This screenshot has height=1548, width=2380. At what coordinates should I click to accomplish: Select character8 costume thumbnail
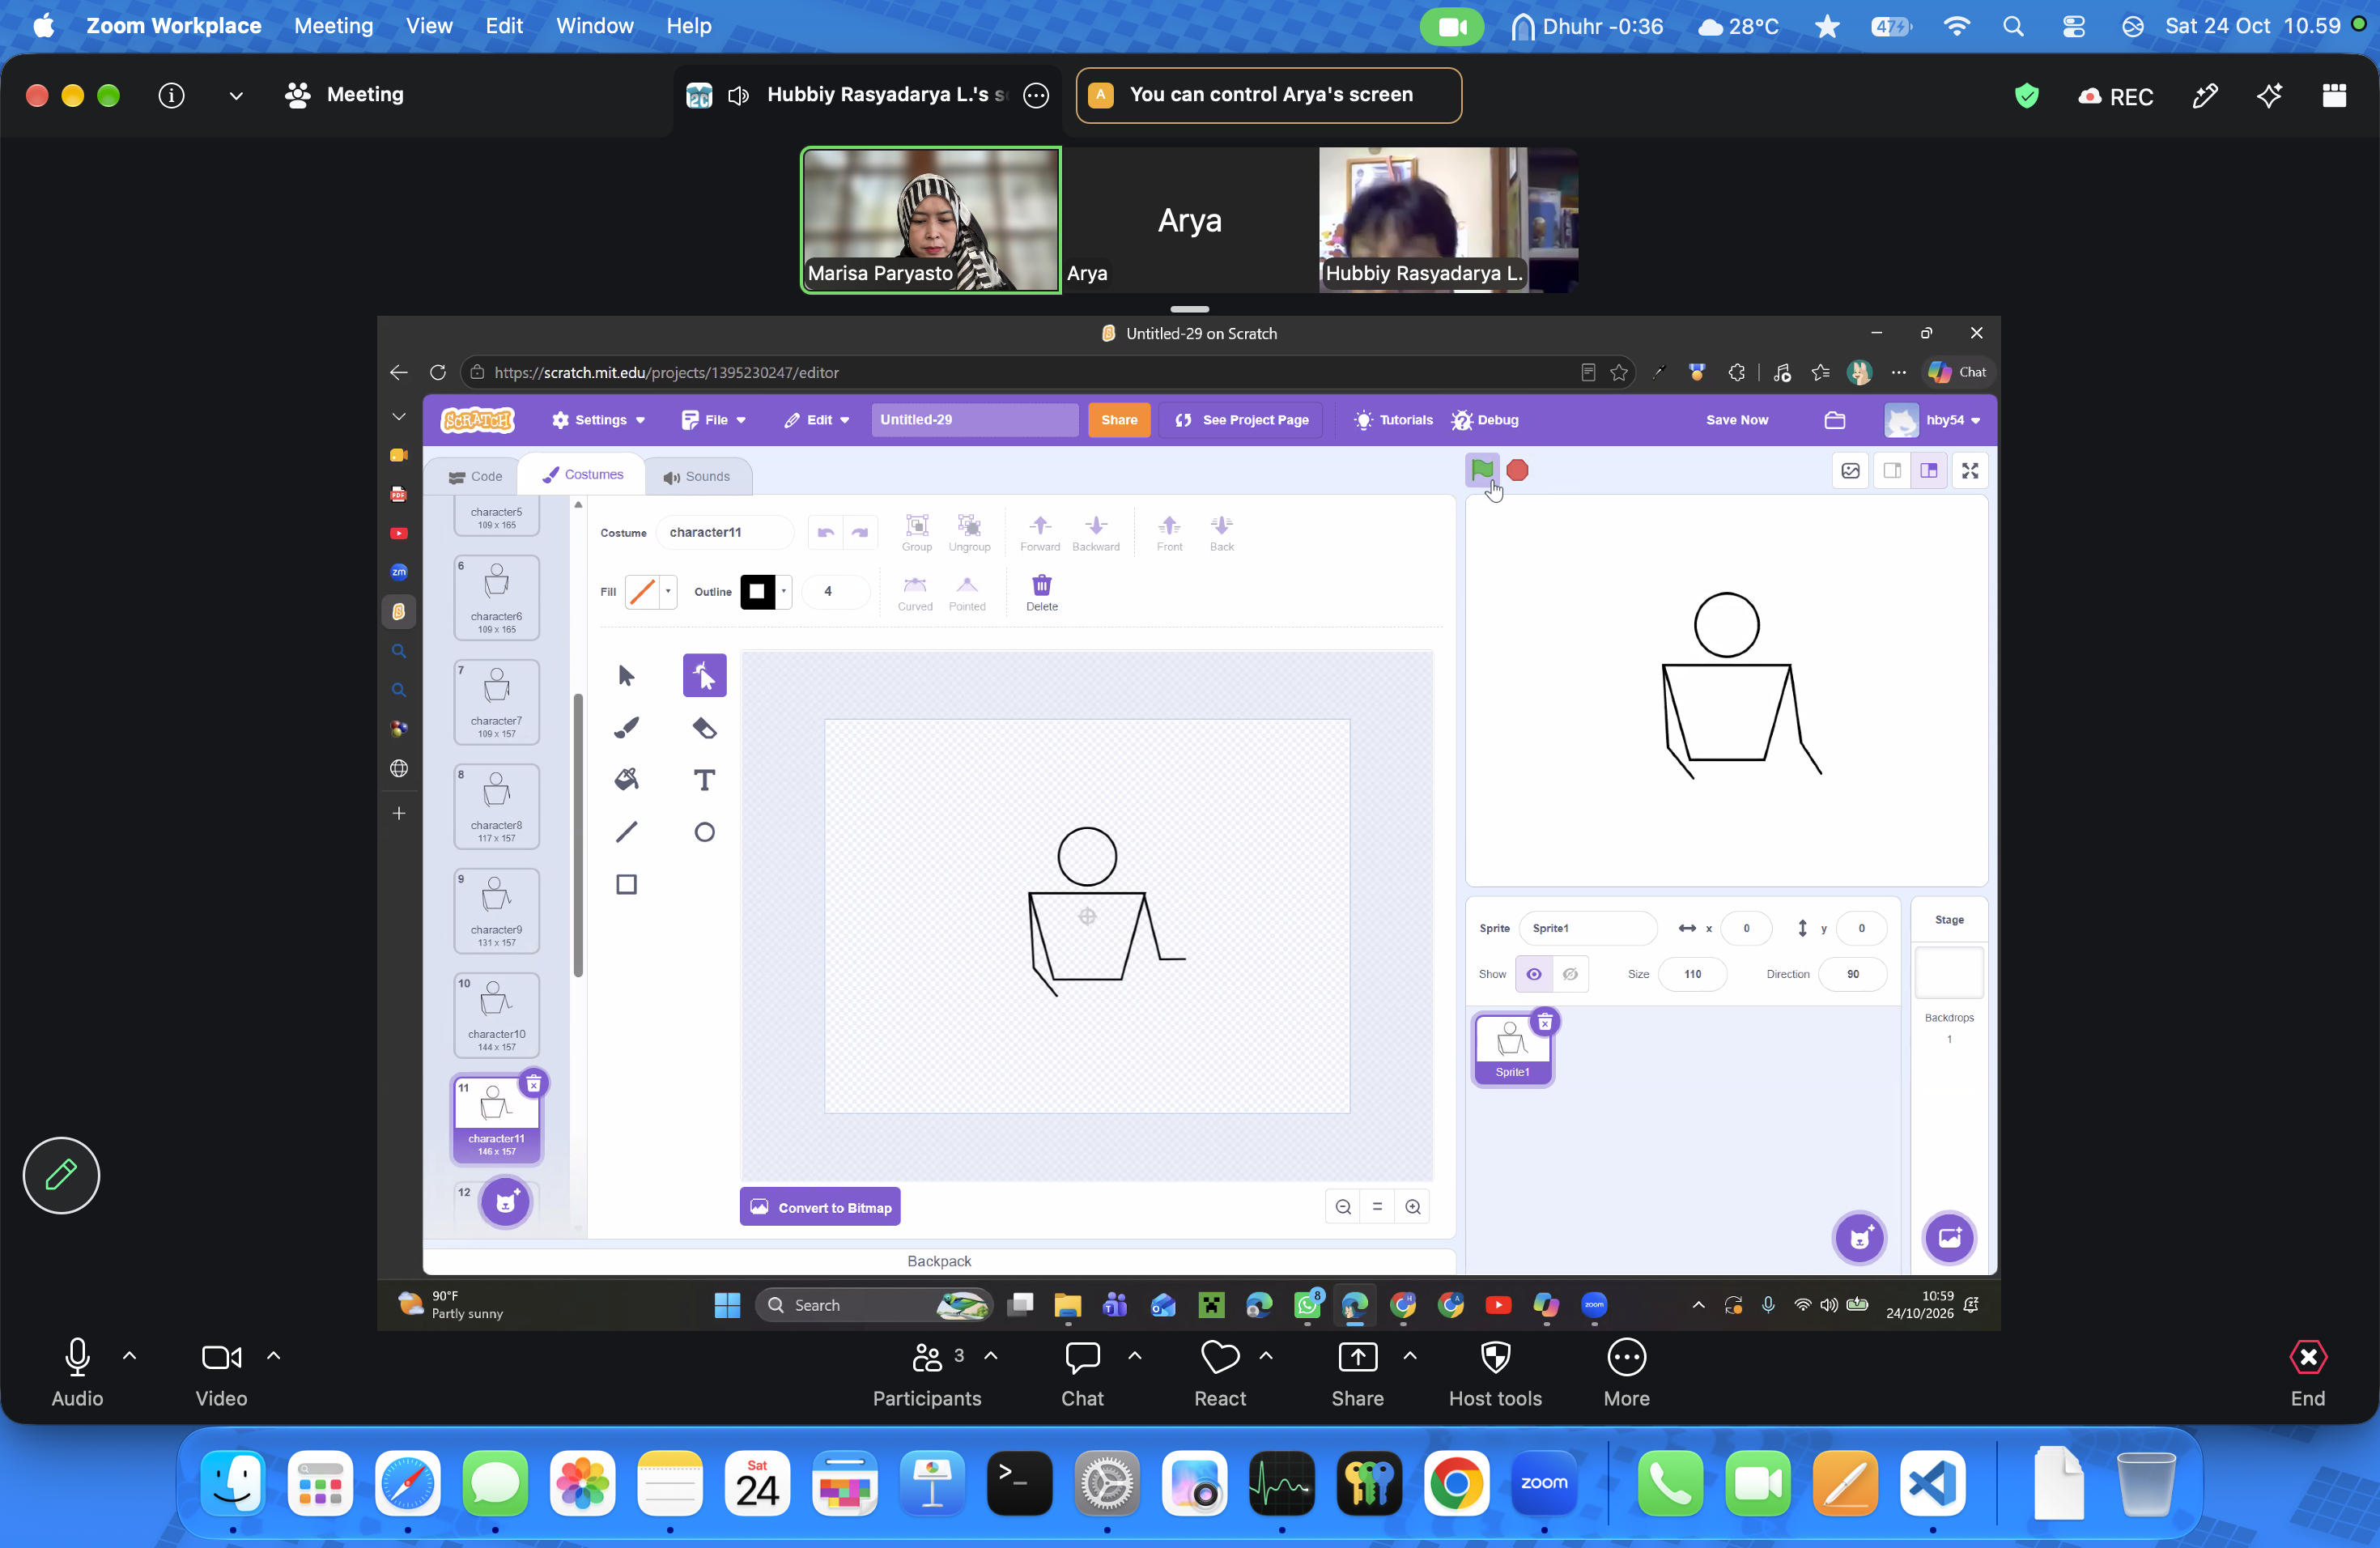tap(496, 806)
